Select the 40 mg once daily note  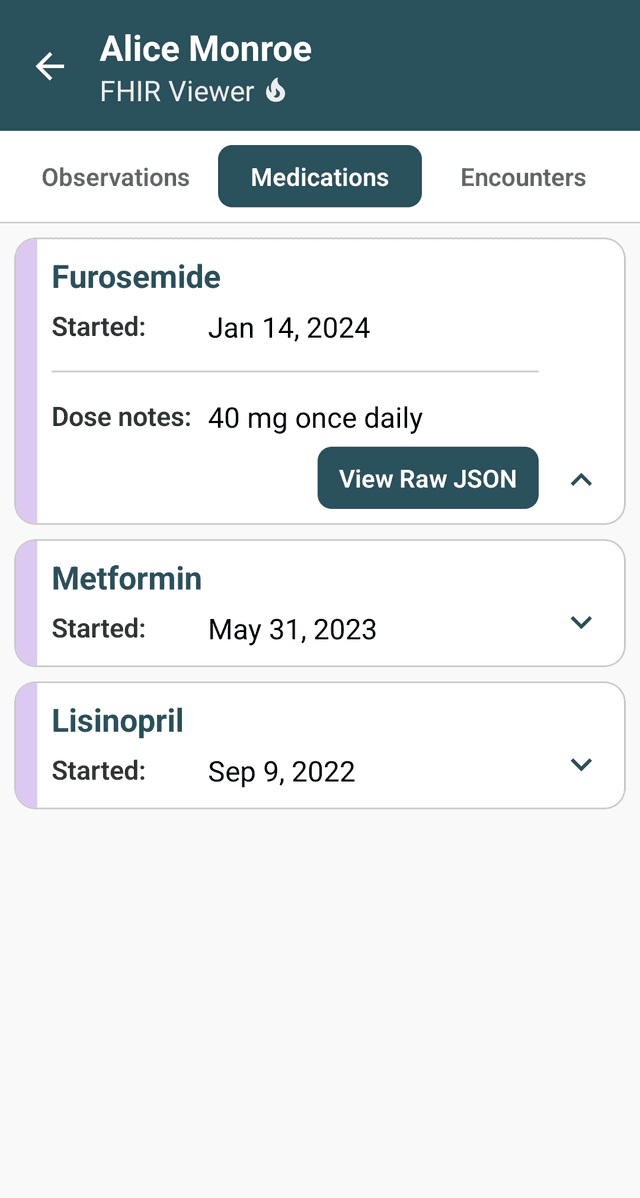tap(315, 418)
